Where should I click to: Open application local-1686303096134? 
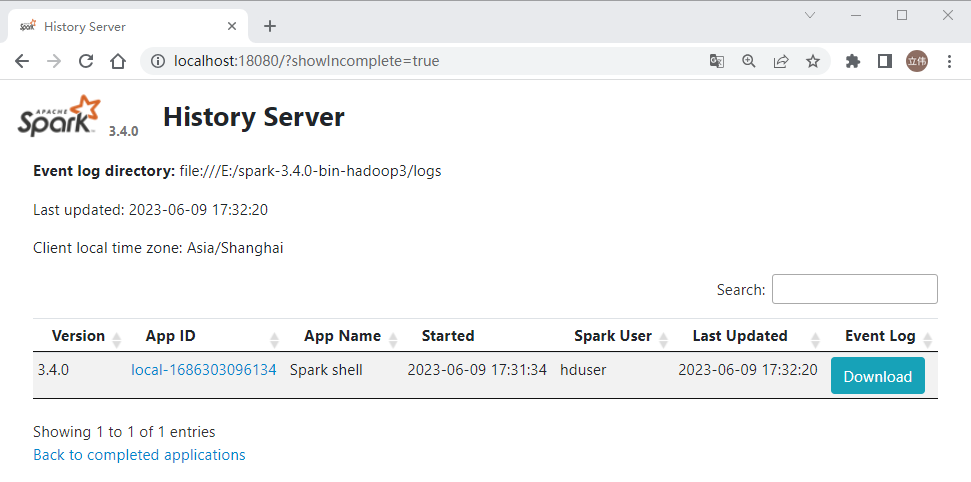[x=203, y=370]
